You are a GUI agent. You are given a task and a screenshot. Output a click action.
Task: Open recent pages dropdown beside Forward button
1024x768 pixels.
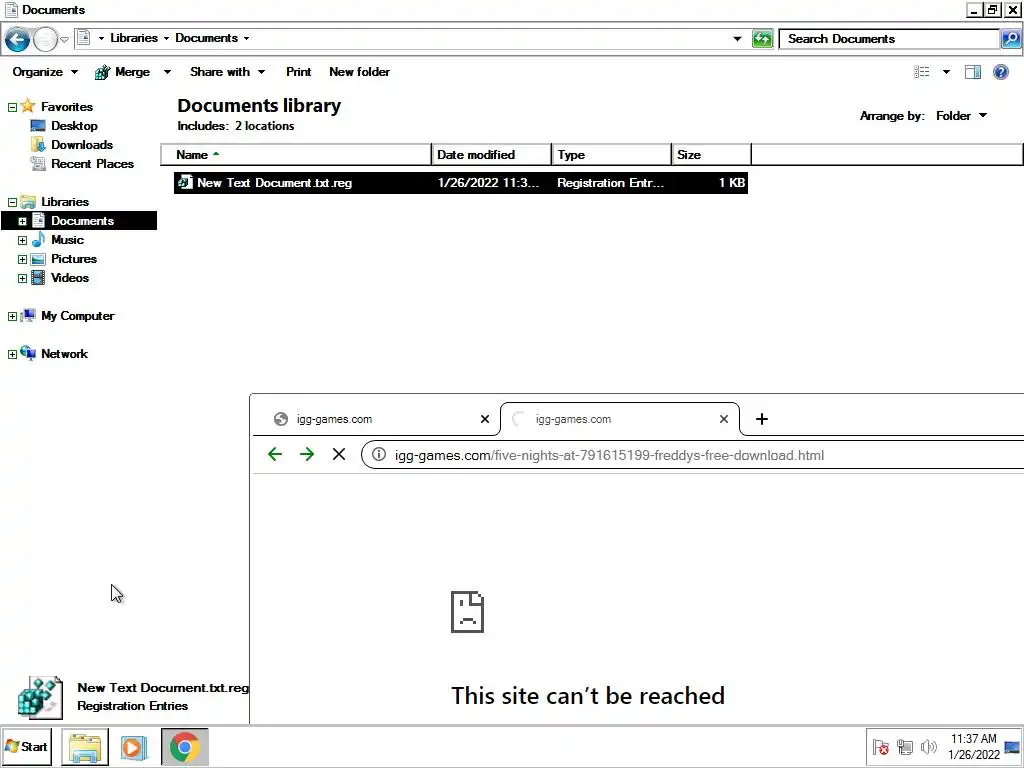[64, 39]
